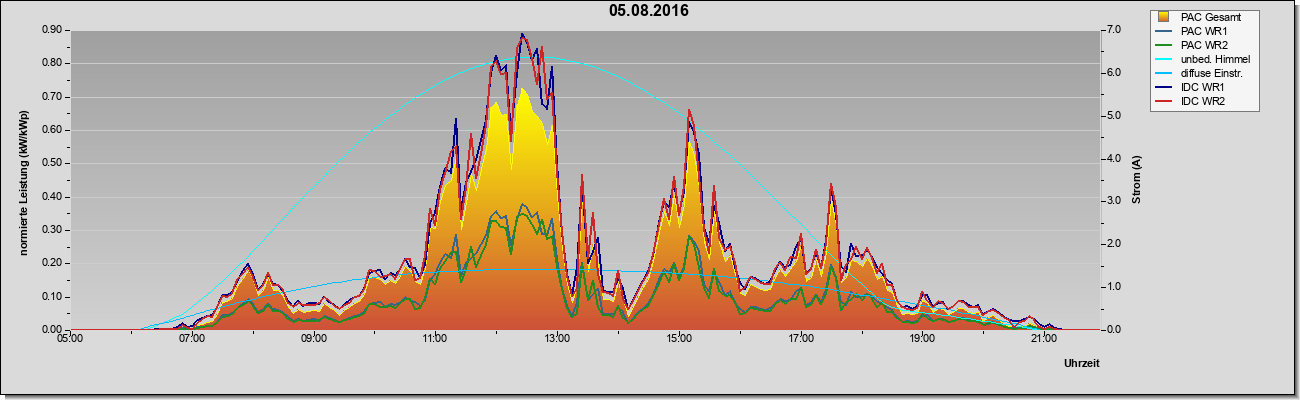Click the chart title 05.08.2016
The height and width of the screenshot is (400, 1300).
649,11
